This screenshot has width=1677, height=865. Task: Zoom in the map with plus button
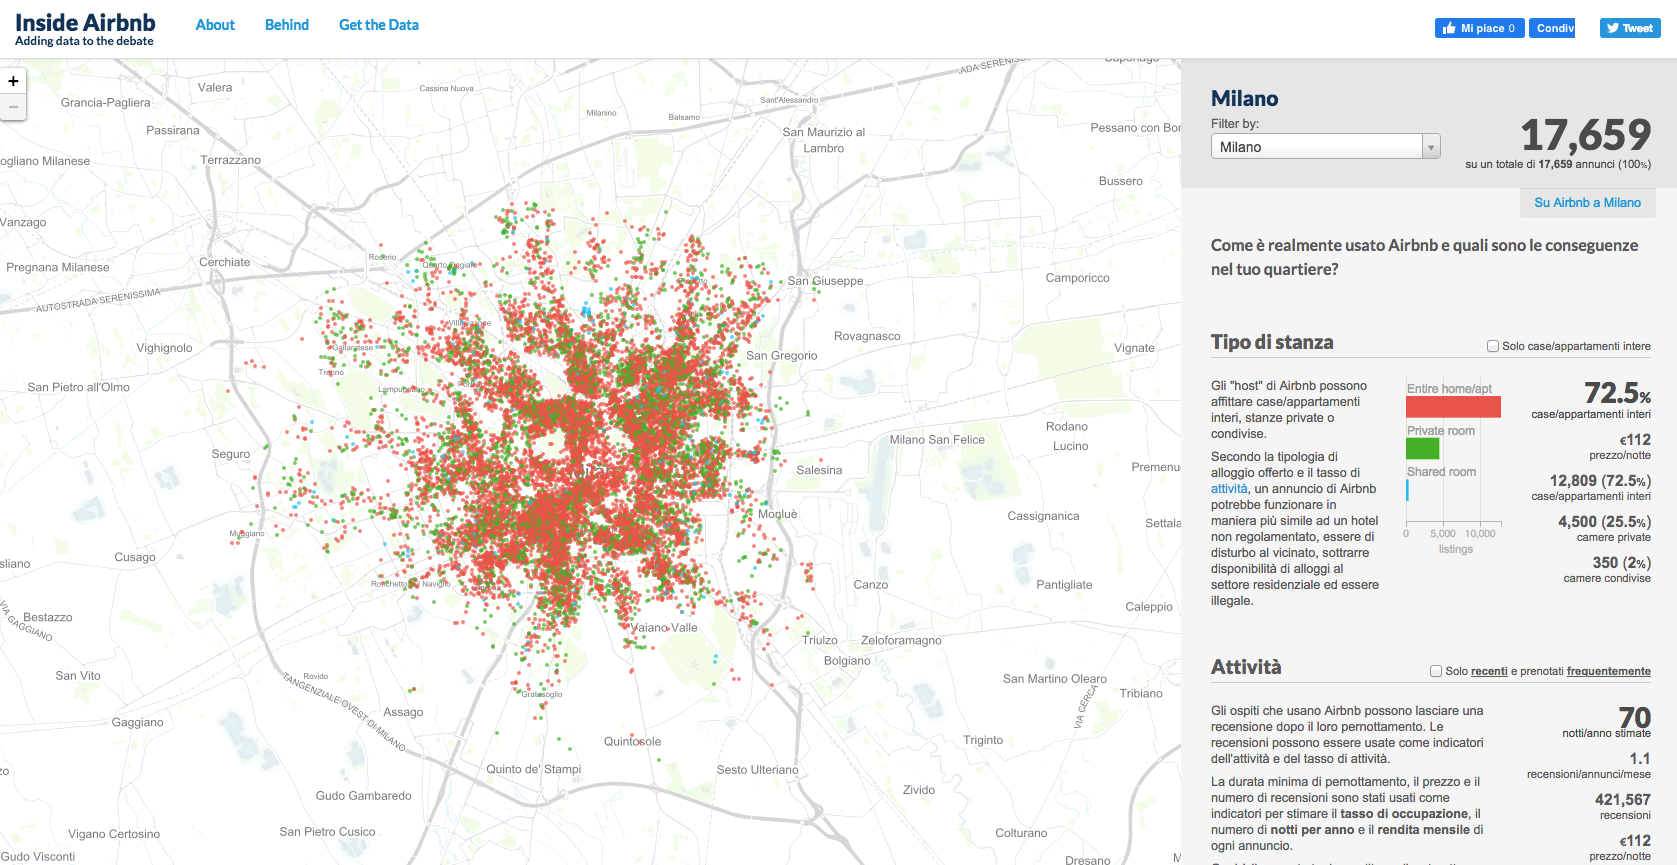pyautogui.click(x=13, y=81)
